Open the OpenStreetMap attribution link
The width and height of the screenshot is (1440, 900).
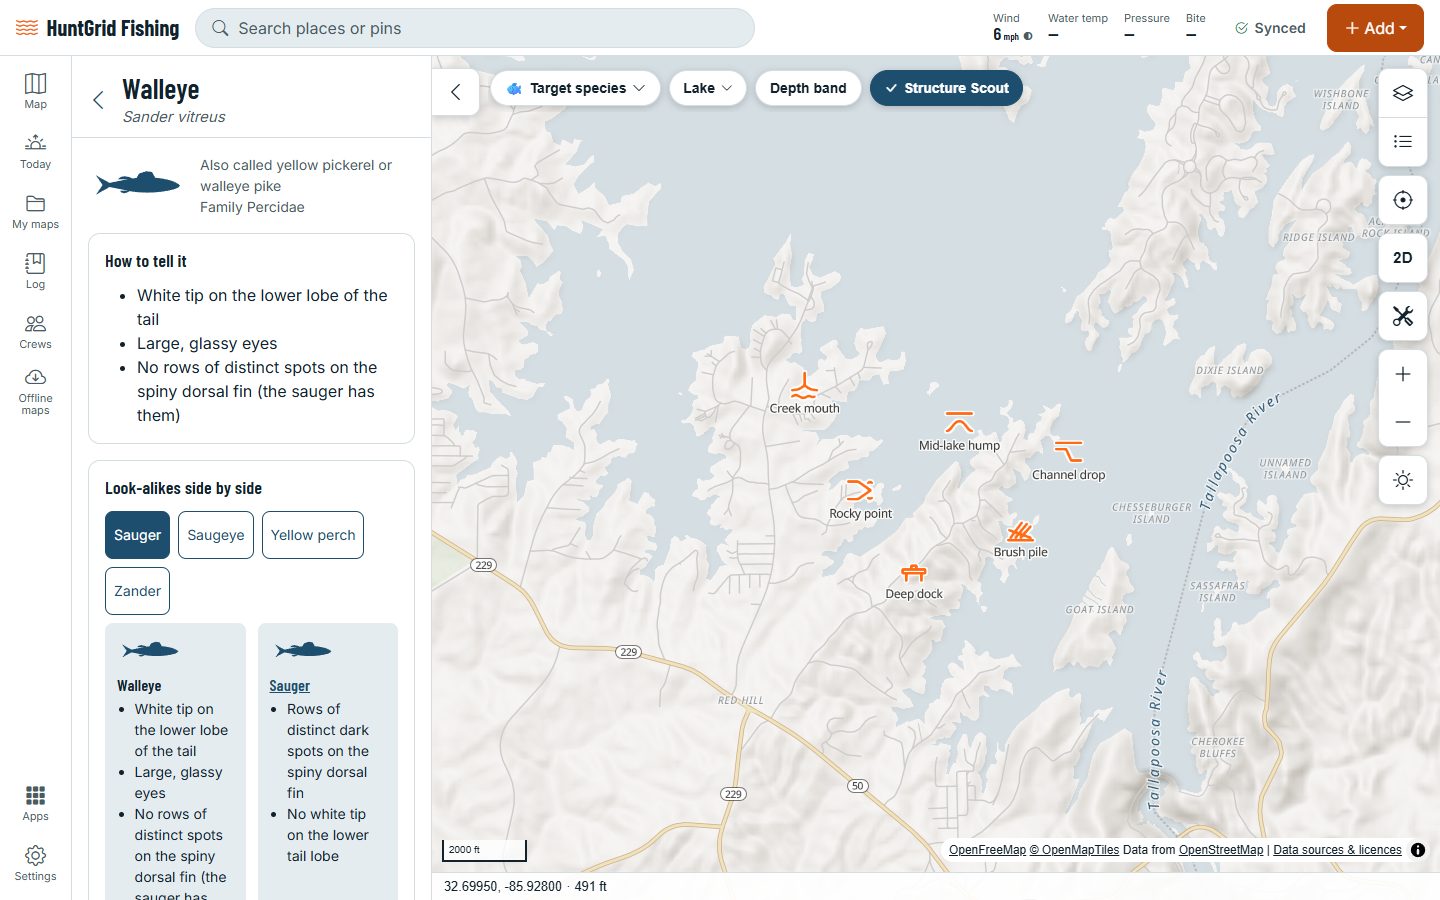click(1221, 850)
